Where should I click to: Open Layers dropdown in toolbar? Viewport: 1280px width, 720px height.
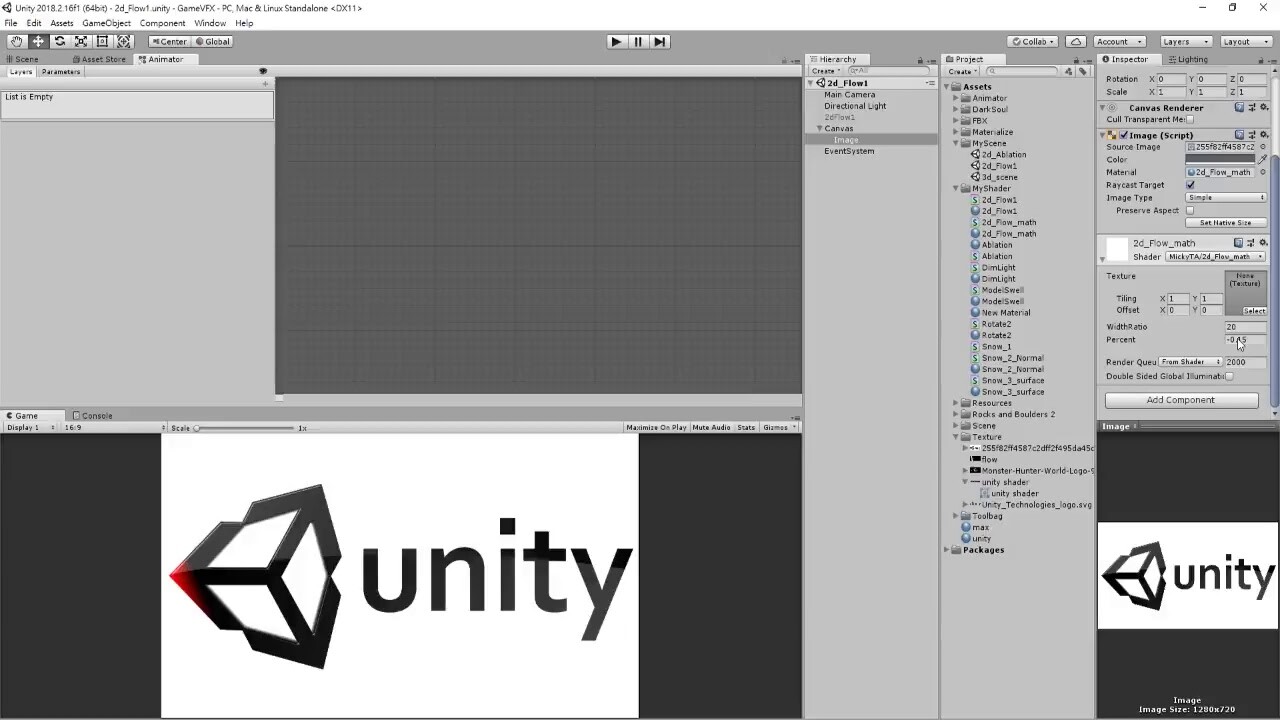[x=1186, y=41]
